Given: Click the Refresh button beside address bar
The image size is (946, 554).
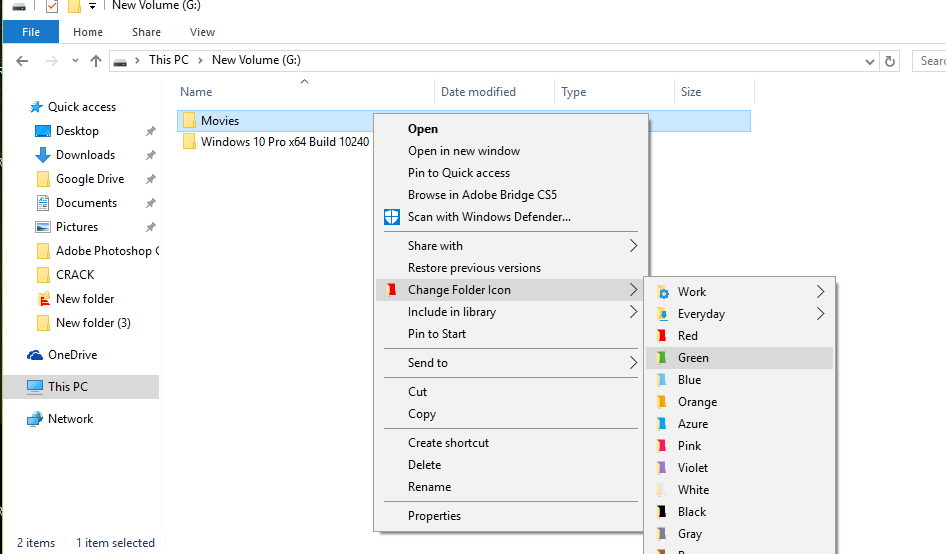Looking at the screenshot, I should click(x=890, y=61).
